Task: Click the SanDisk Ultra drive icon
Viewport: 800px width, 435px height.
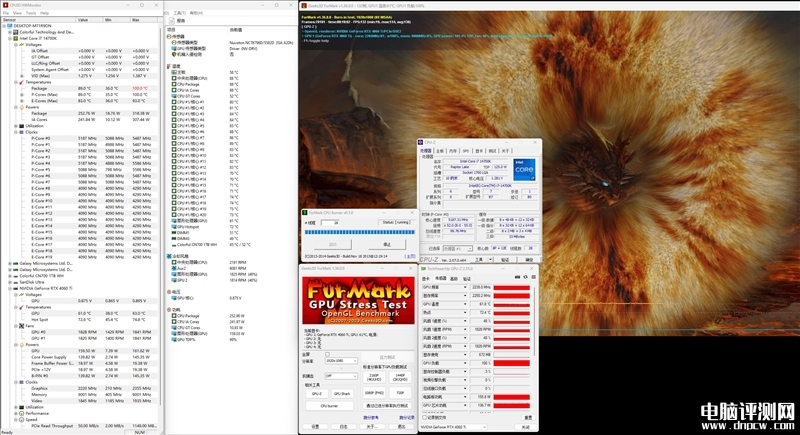Action: pos(16,282)
